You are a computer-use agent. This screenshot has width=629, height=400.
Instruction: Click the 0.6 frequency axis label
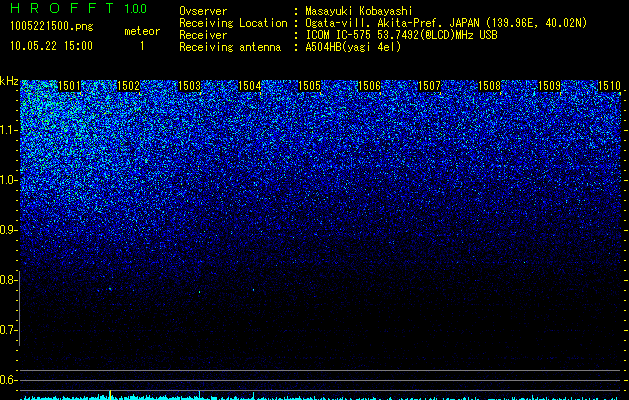pyautogui.click(x=8, y=380)
